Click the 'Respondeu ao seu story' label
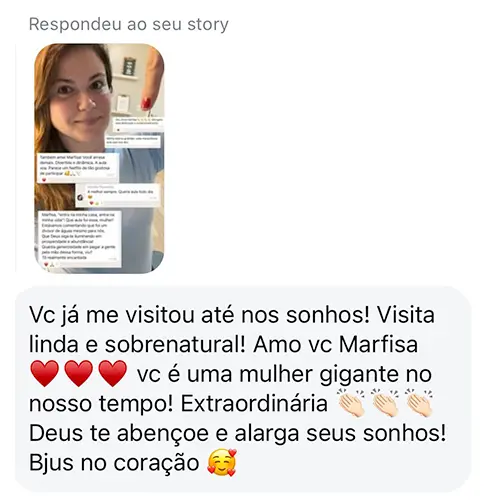This screenshot has width=500, height=500. coord(129,24)
